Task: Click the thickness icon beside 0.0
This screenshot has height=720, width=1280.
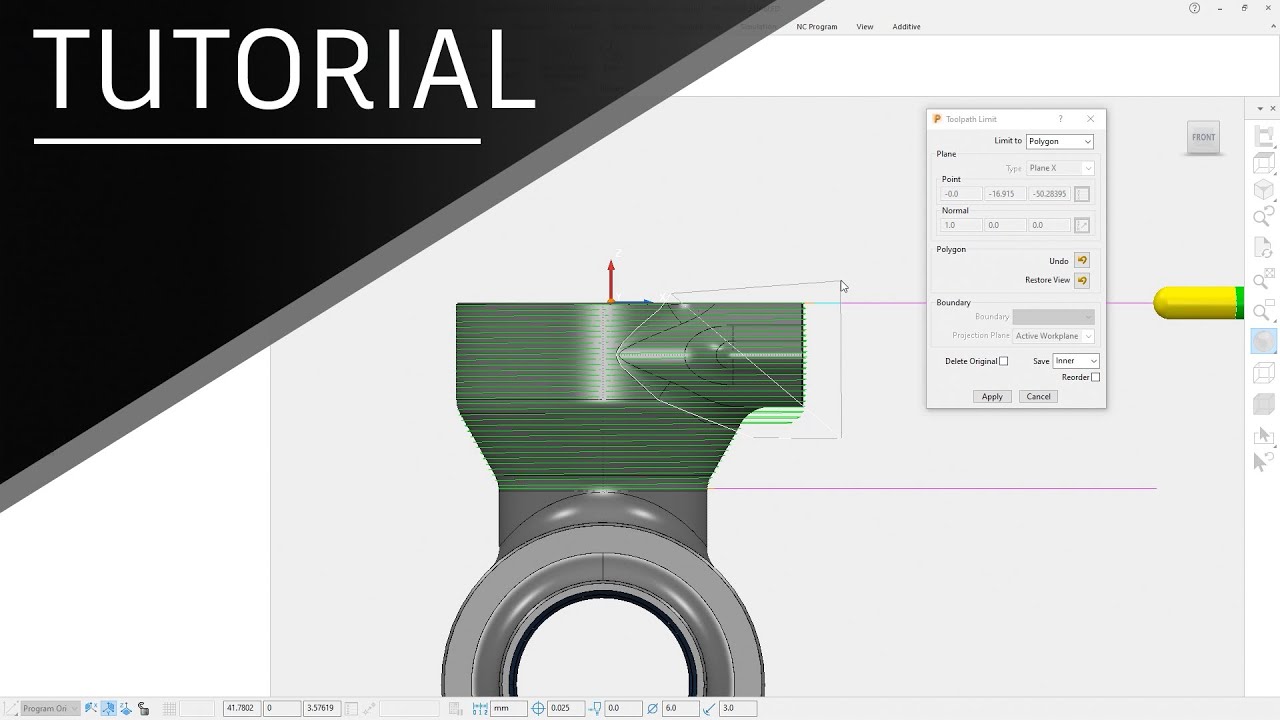Action: click(x=595, y=708)
